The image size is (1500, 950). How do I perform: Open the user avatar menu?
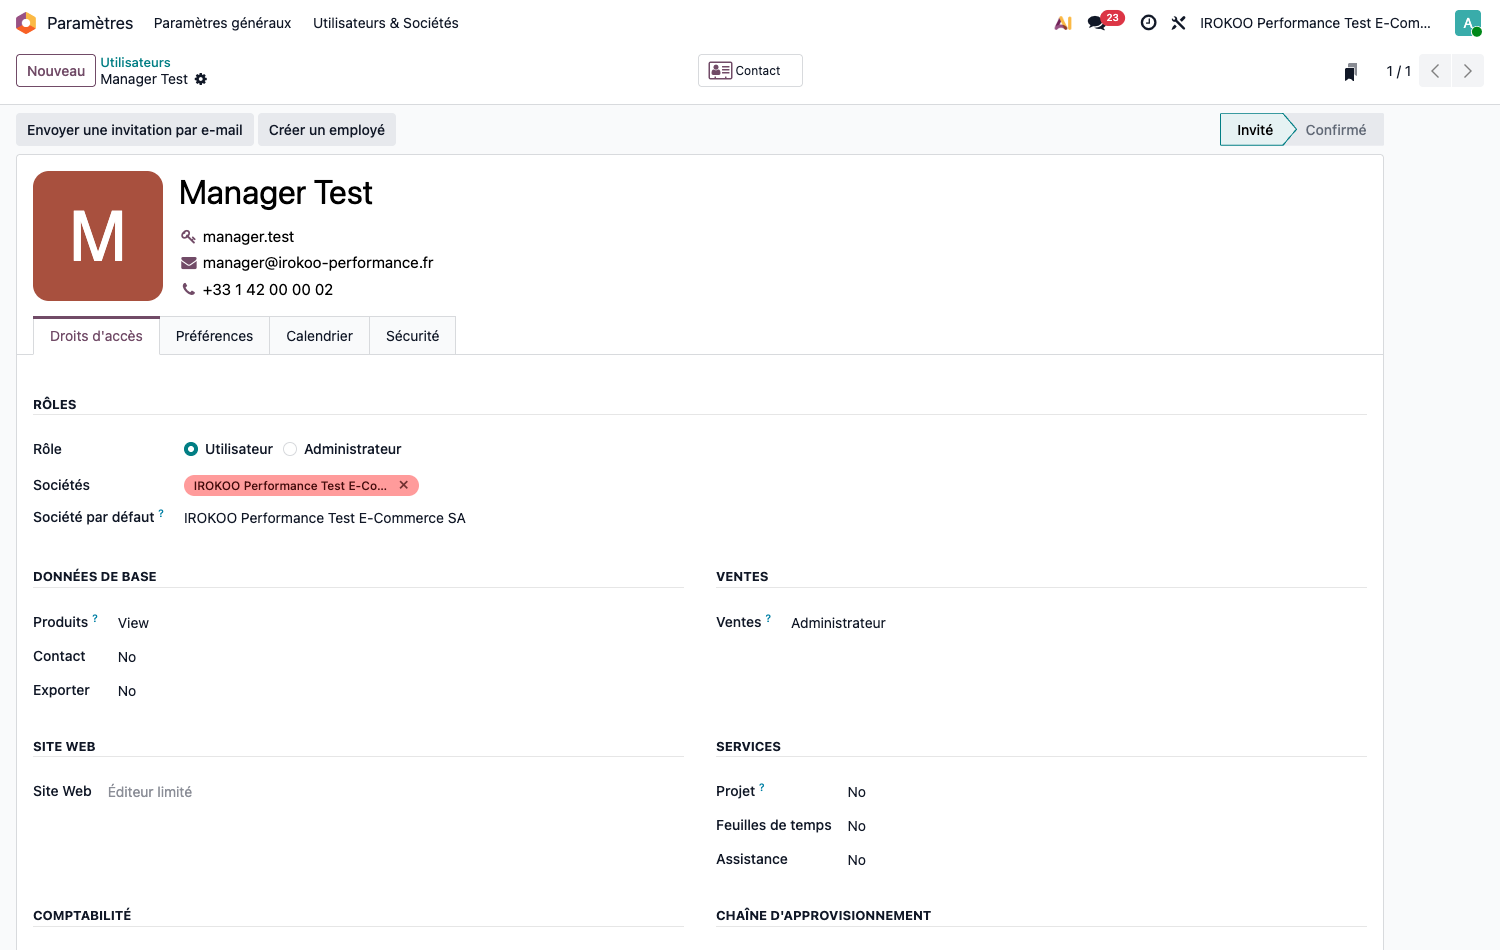click(1468, 23)
